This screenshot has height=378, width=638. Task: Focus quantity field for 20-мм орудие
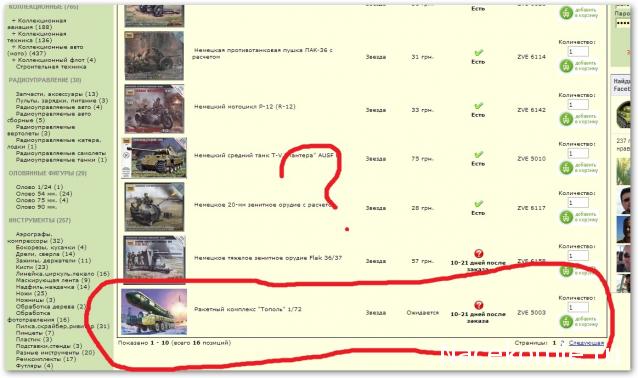coord(578,203)
